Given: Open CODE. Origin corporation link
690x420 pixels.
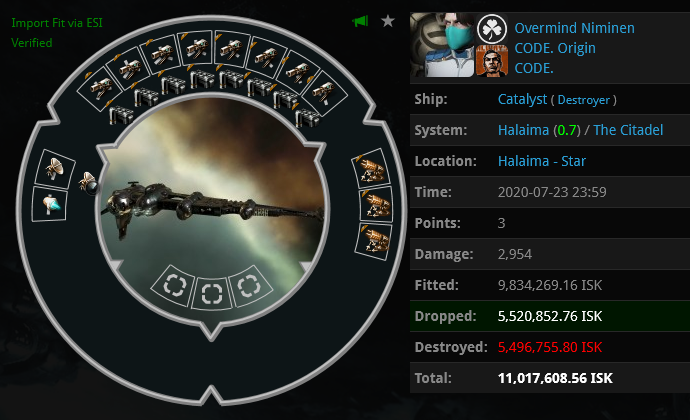Looking at the screenshot, I should 555,48.
